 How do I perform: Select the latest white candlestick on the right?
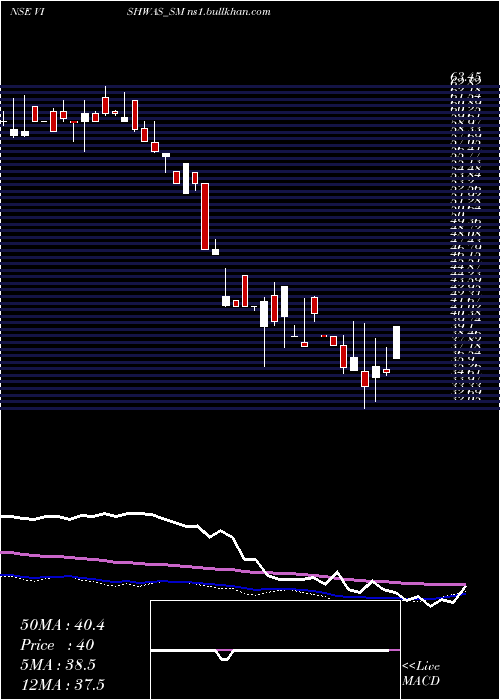click(x=396, y=342)
